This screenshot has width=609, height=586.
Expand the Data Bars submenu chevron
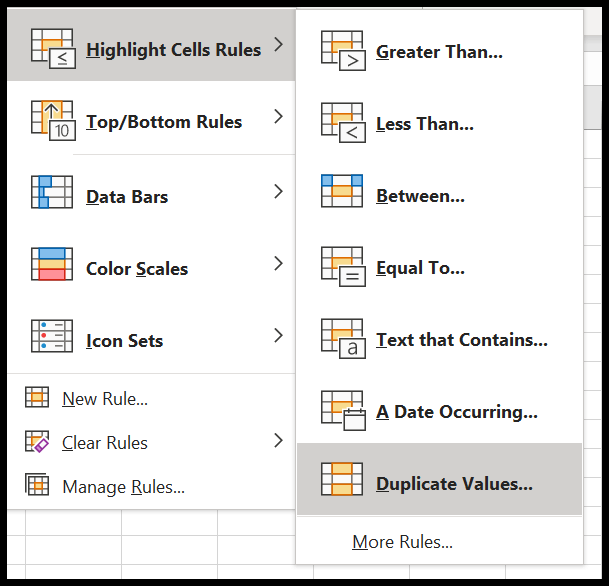coord(278,191)
